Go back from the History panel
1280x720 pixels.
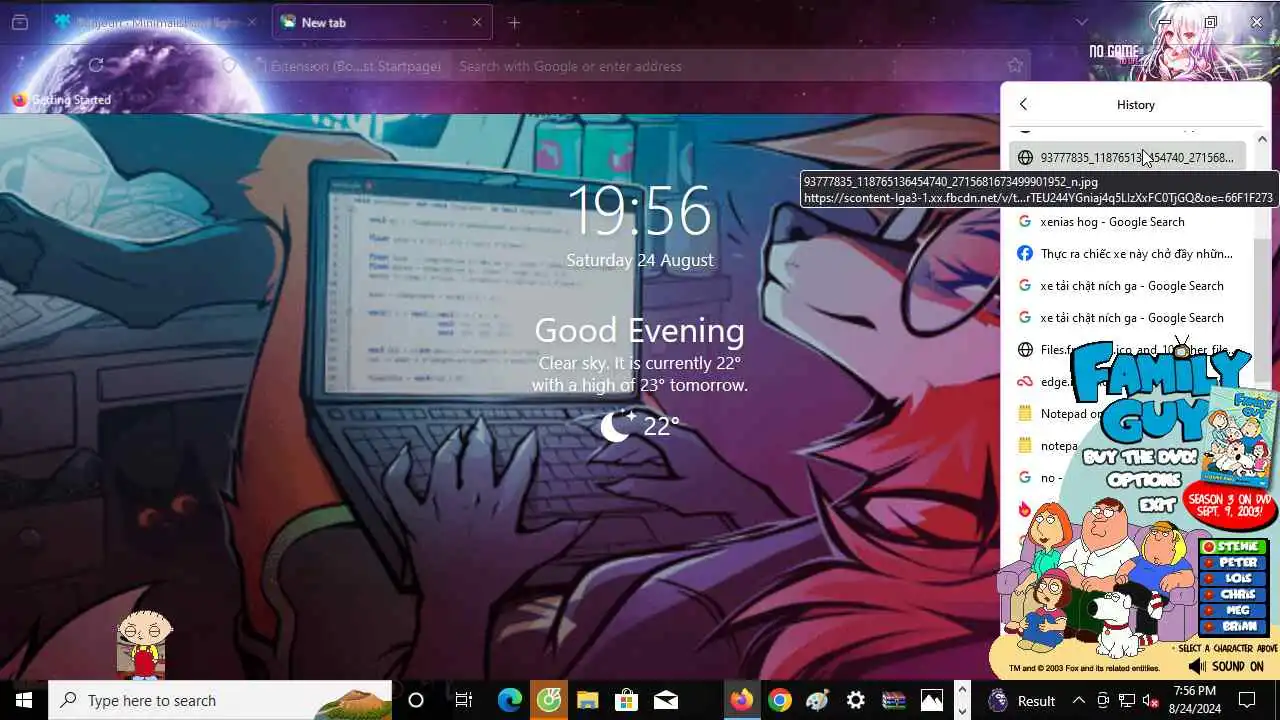tap(1023, 104)
